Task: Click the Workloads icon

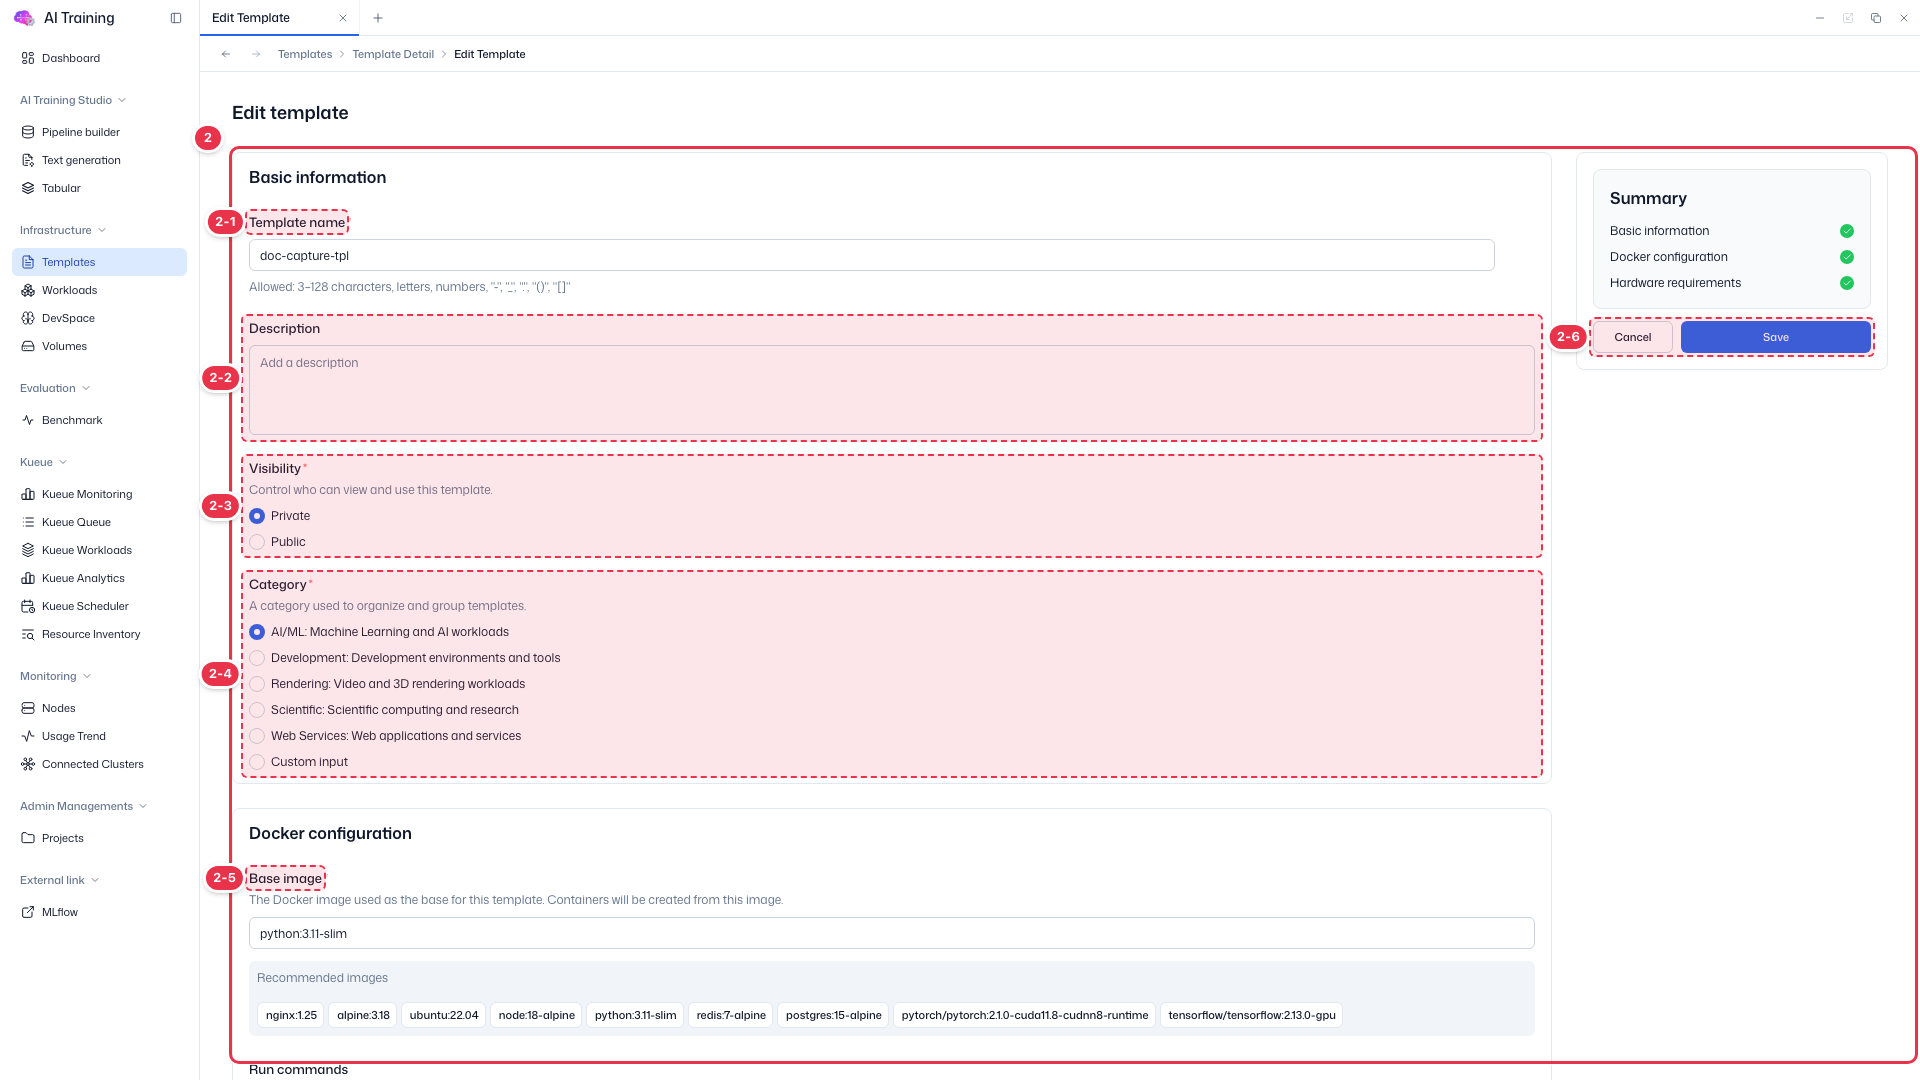Action: tap(28, 290)
